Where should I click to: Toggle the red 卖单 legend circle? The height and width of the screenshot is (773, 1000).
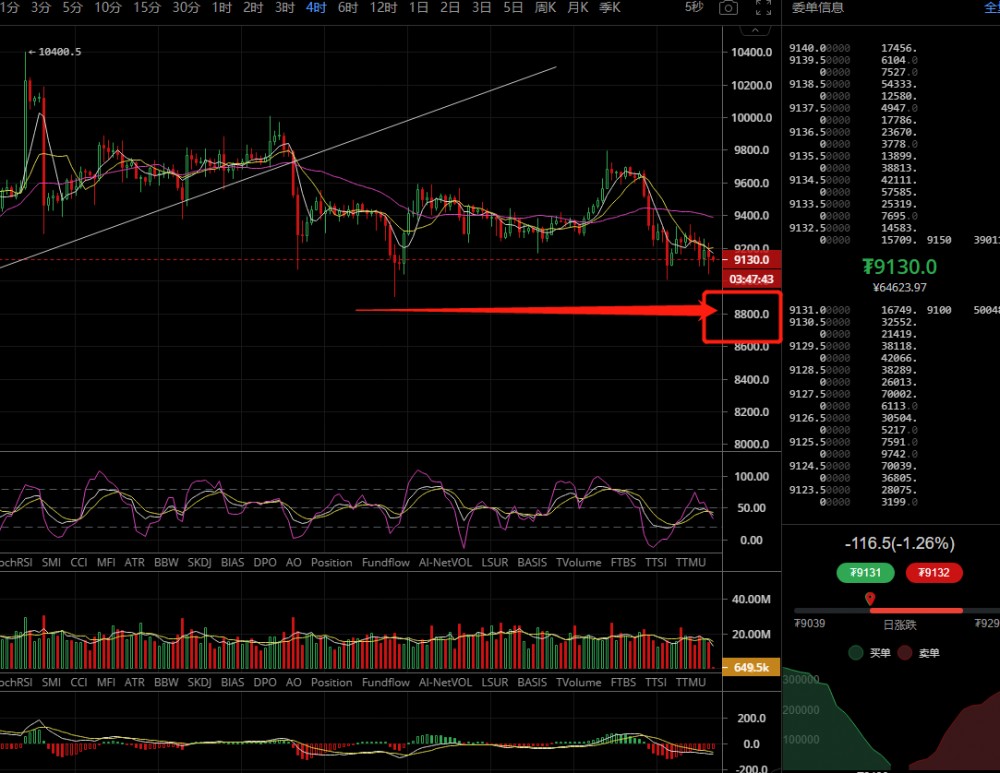coord(904,653)
